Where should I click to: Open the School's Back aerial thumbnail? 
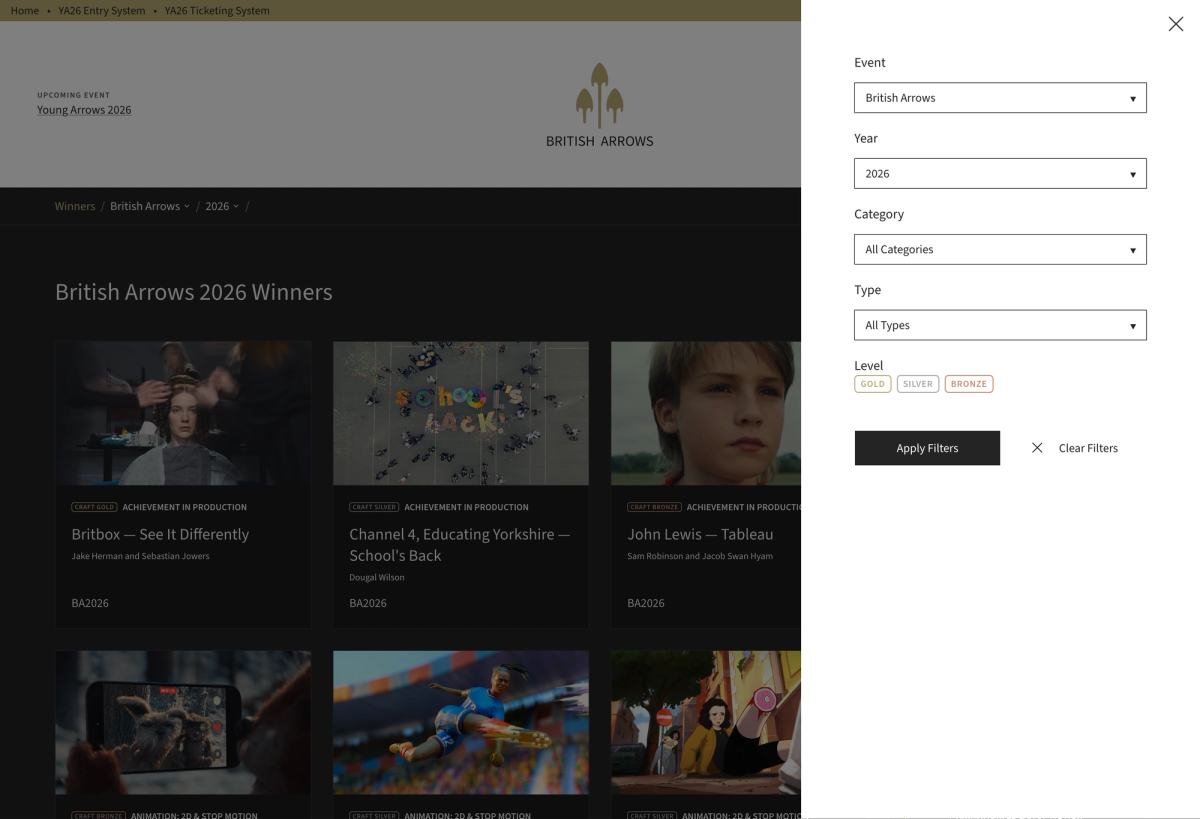click(x=461, y=413)
